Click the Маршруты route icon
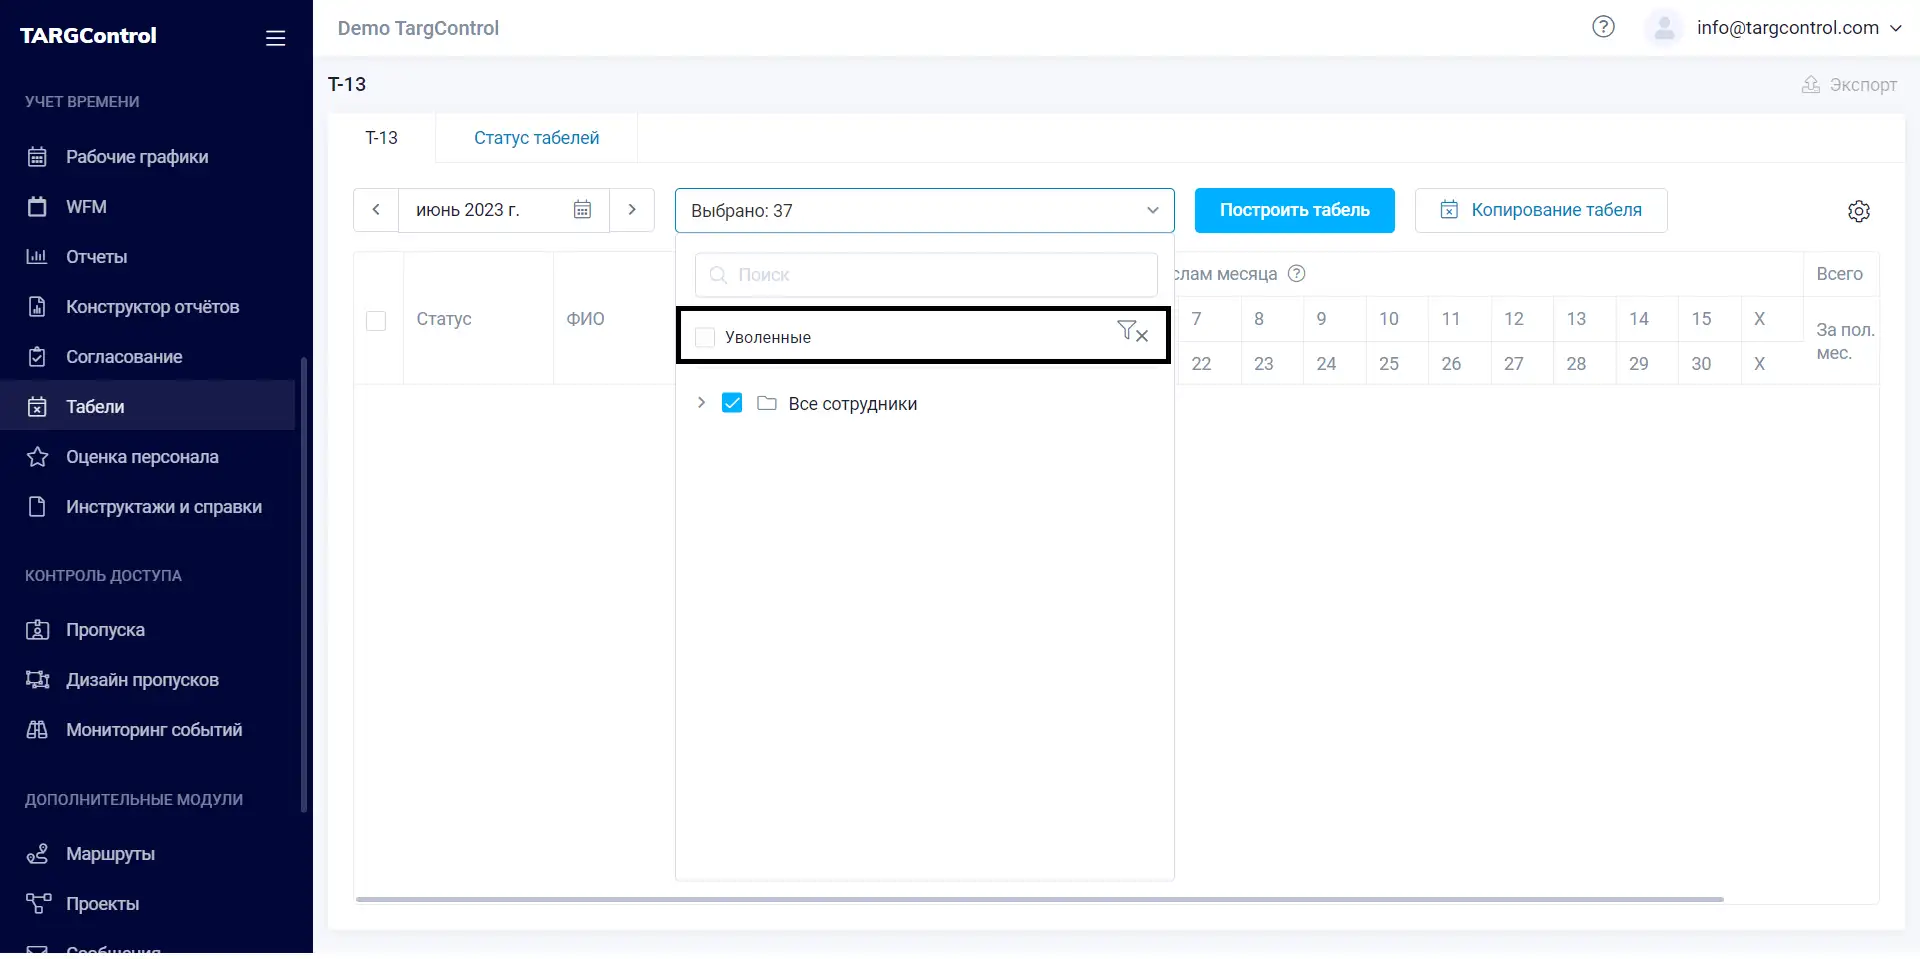 37,854
